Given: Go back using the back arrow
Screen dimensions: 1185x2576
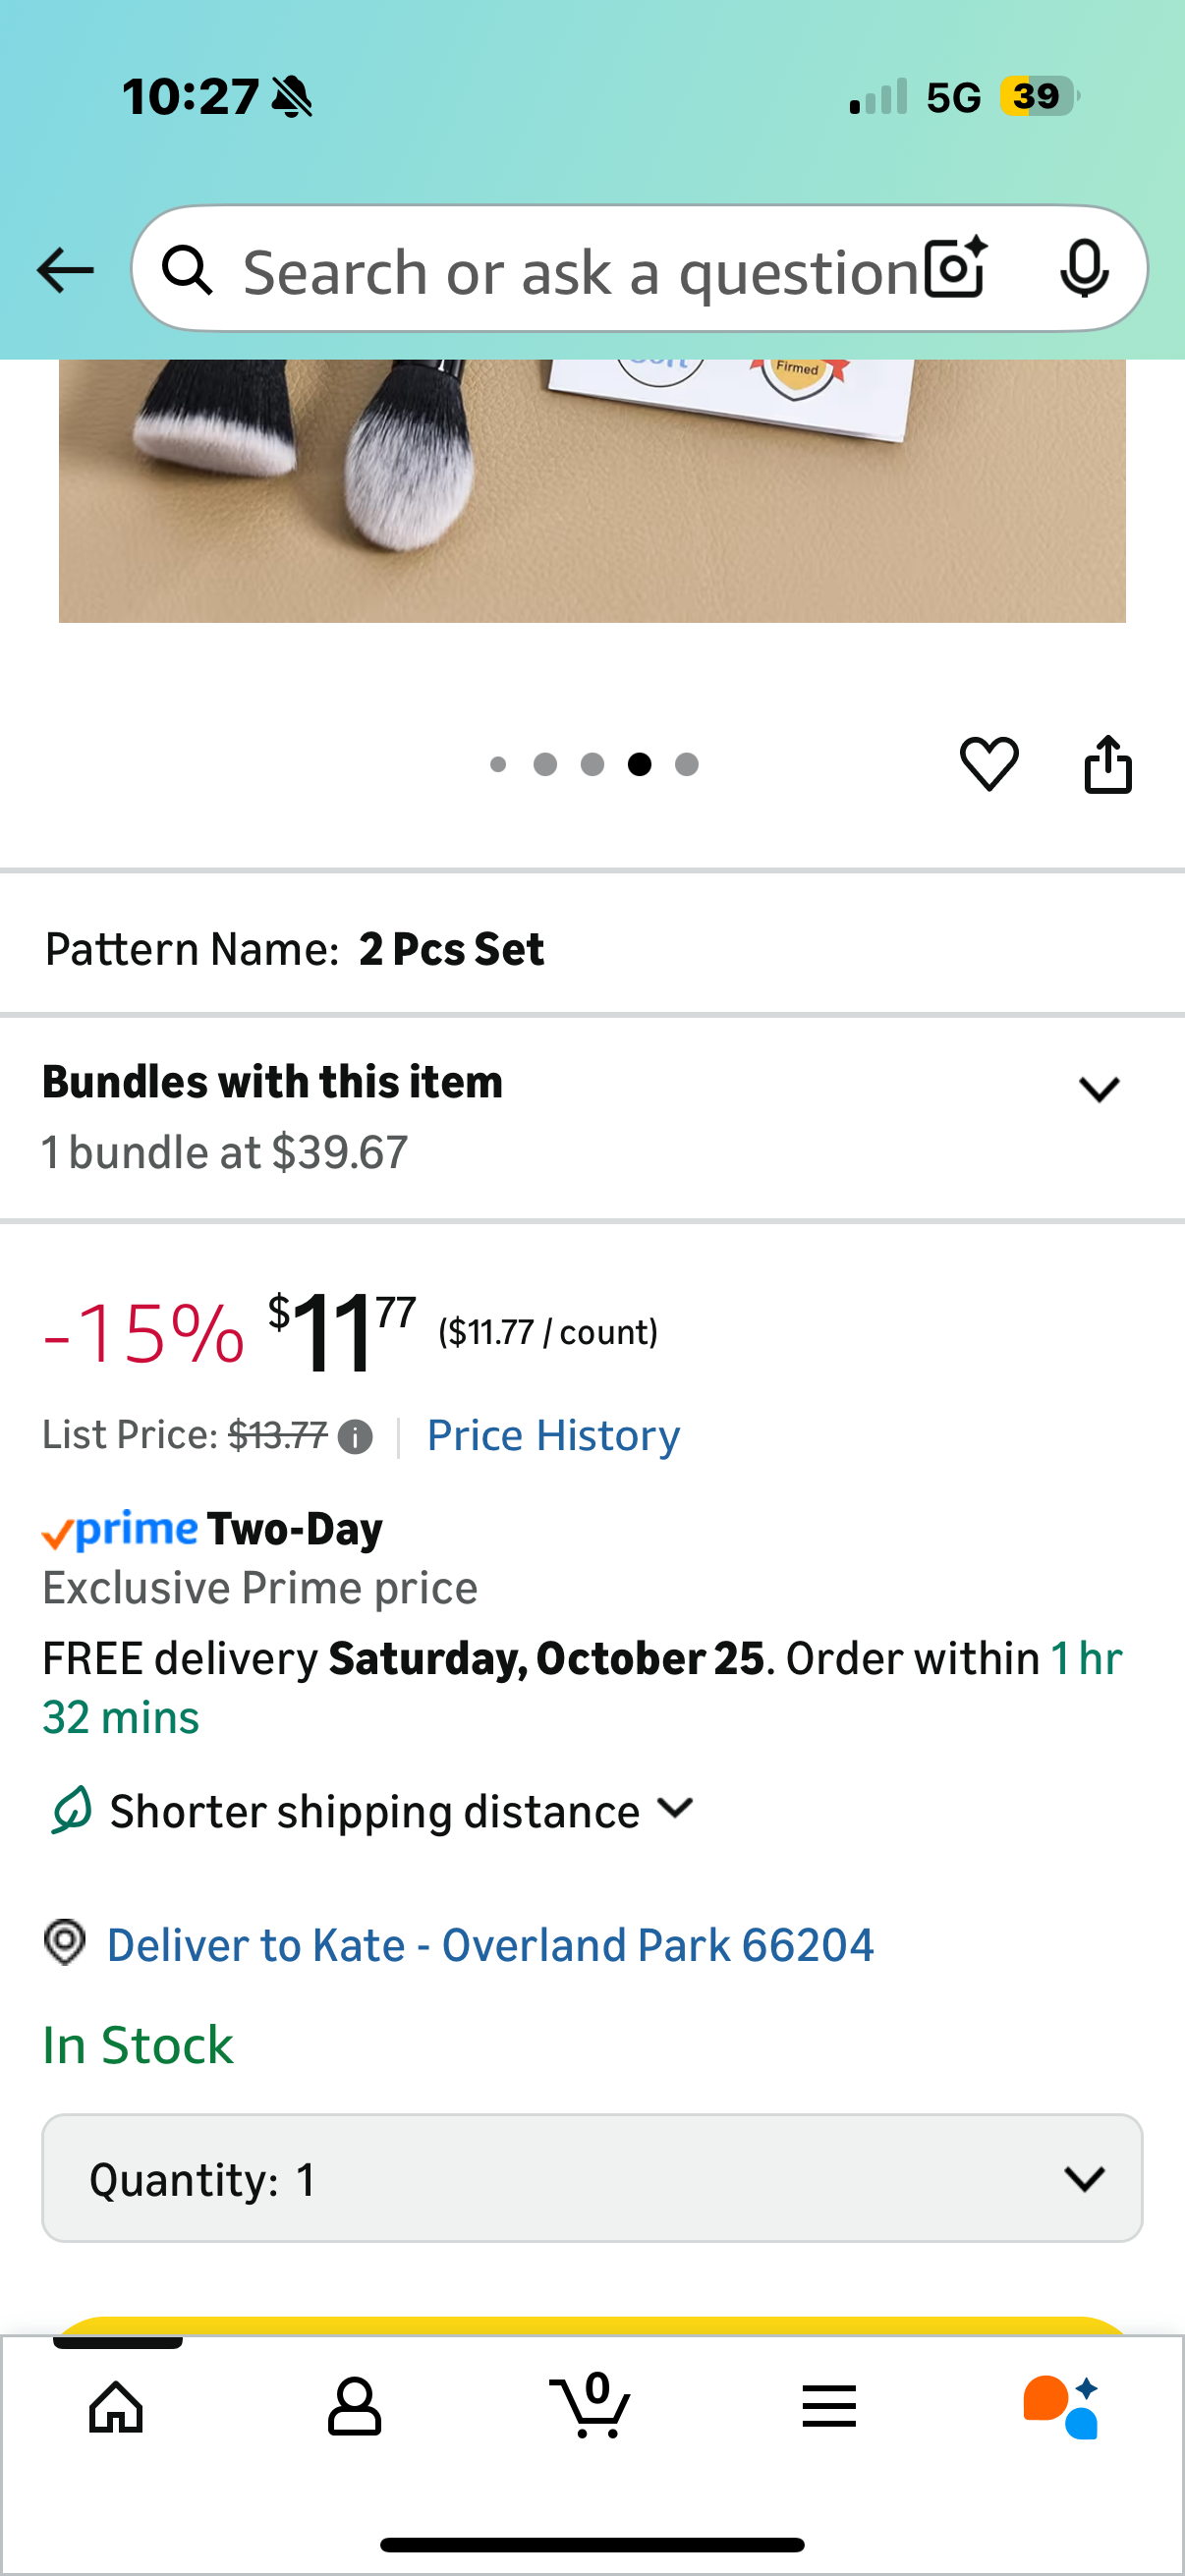Looking at the screenshot, I should [x=64, y=268].
